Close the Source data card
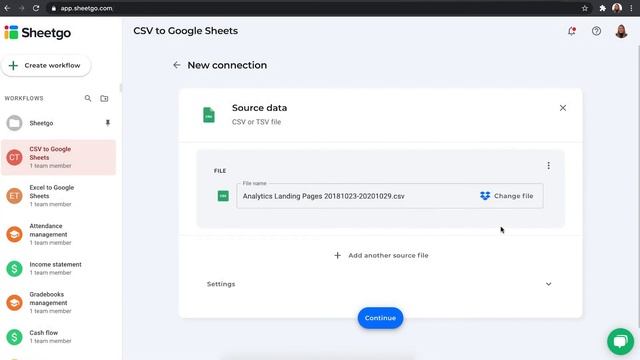 (x=563, y=108)
